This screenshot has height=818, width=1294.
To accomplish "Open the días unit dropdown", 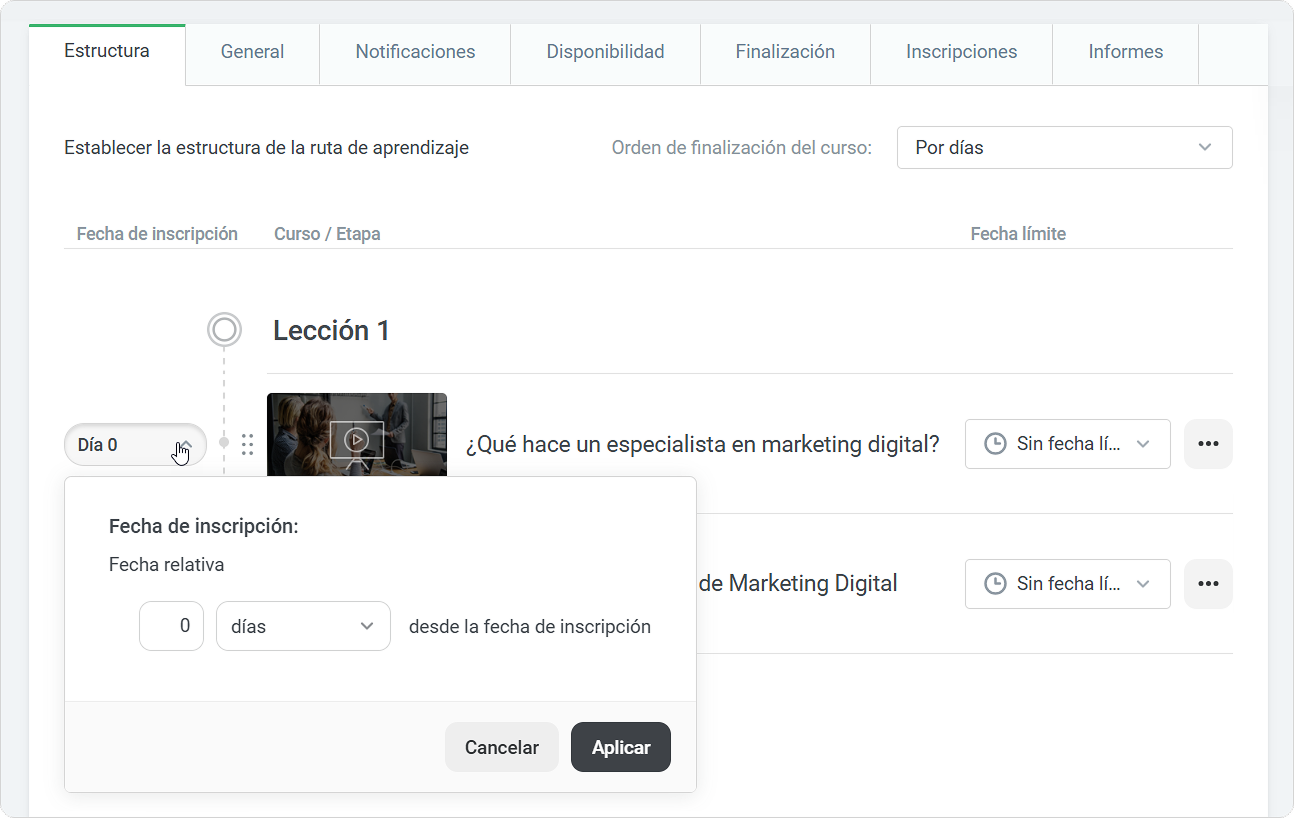I will (303, 626).
